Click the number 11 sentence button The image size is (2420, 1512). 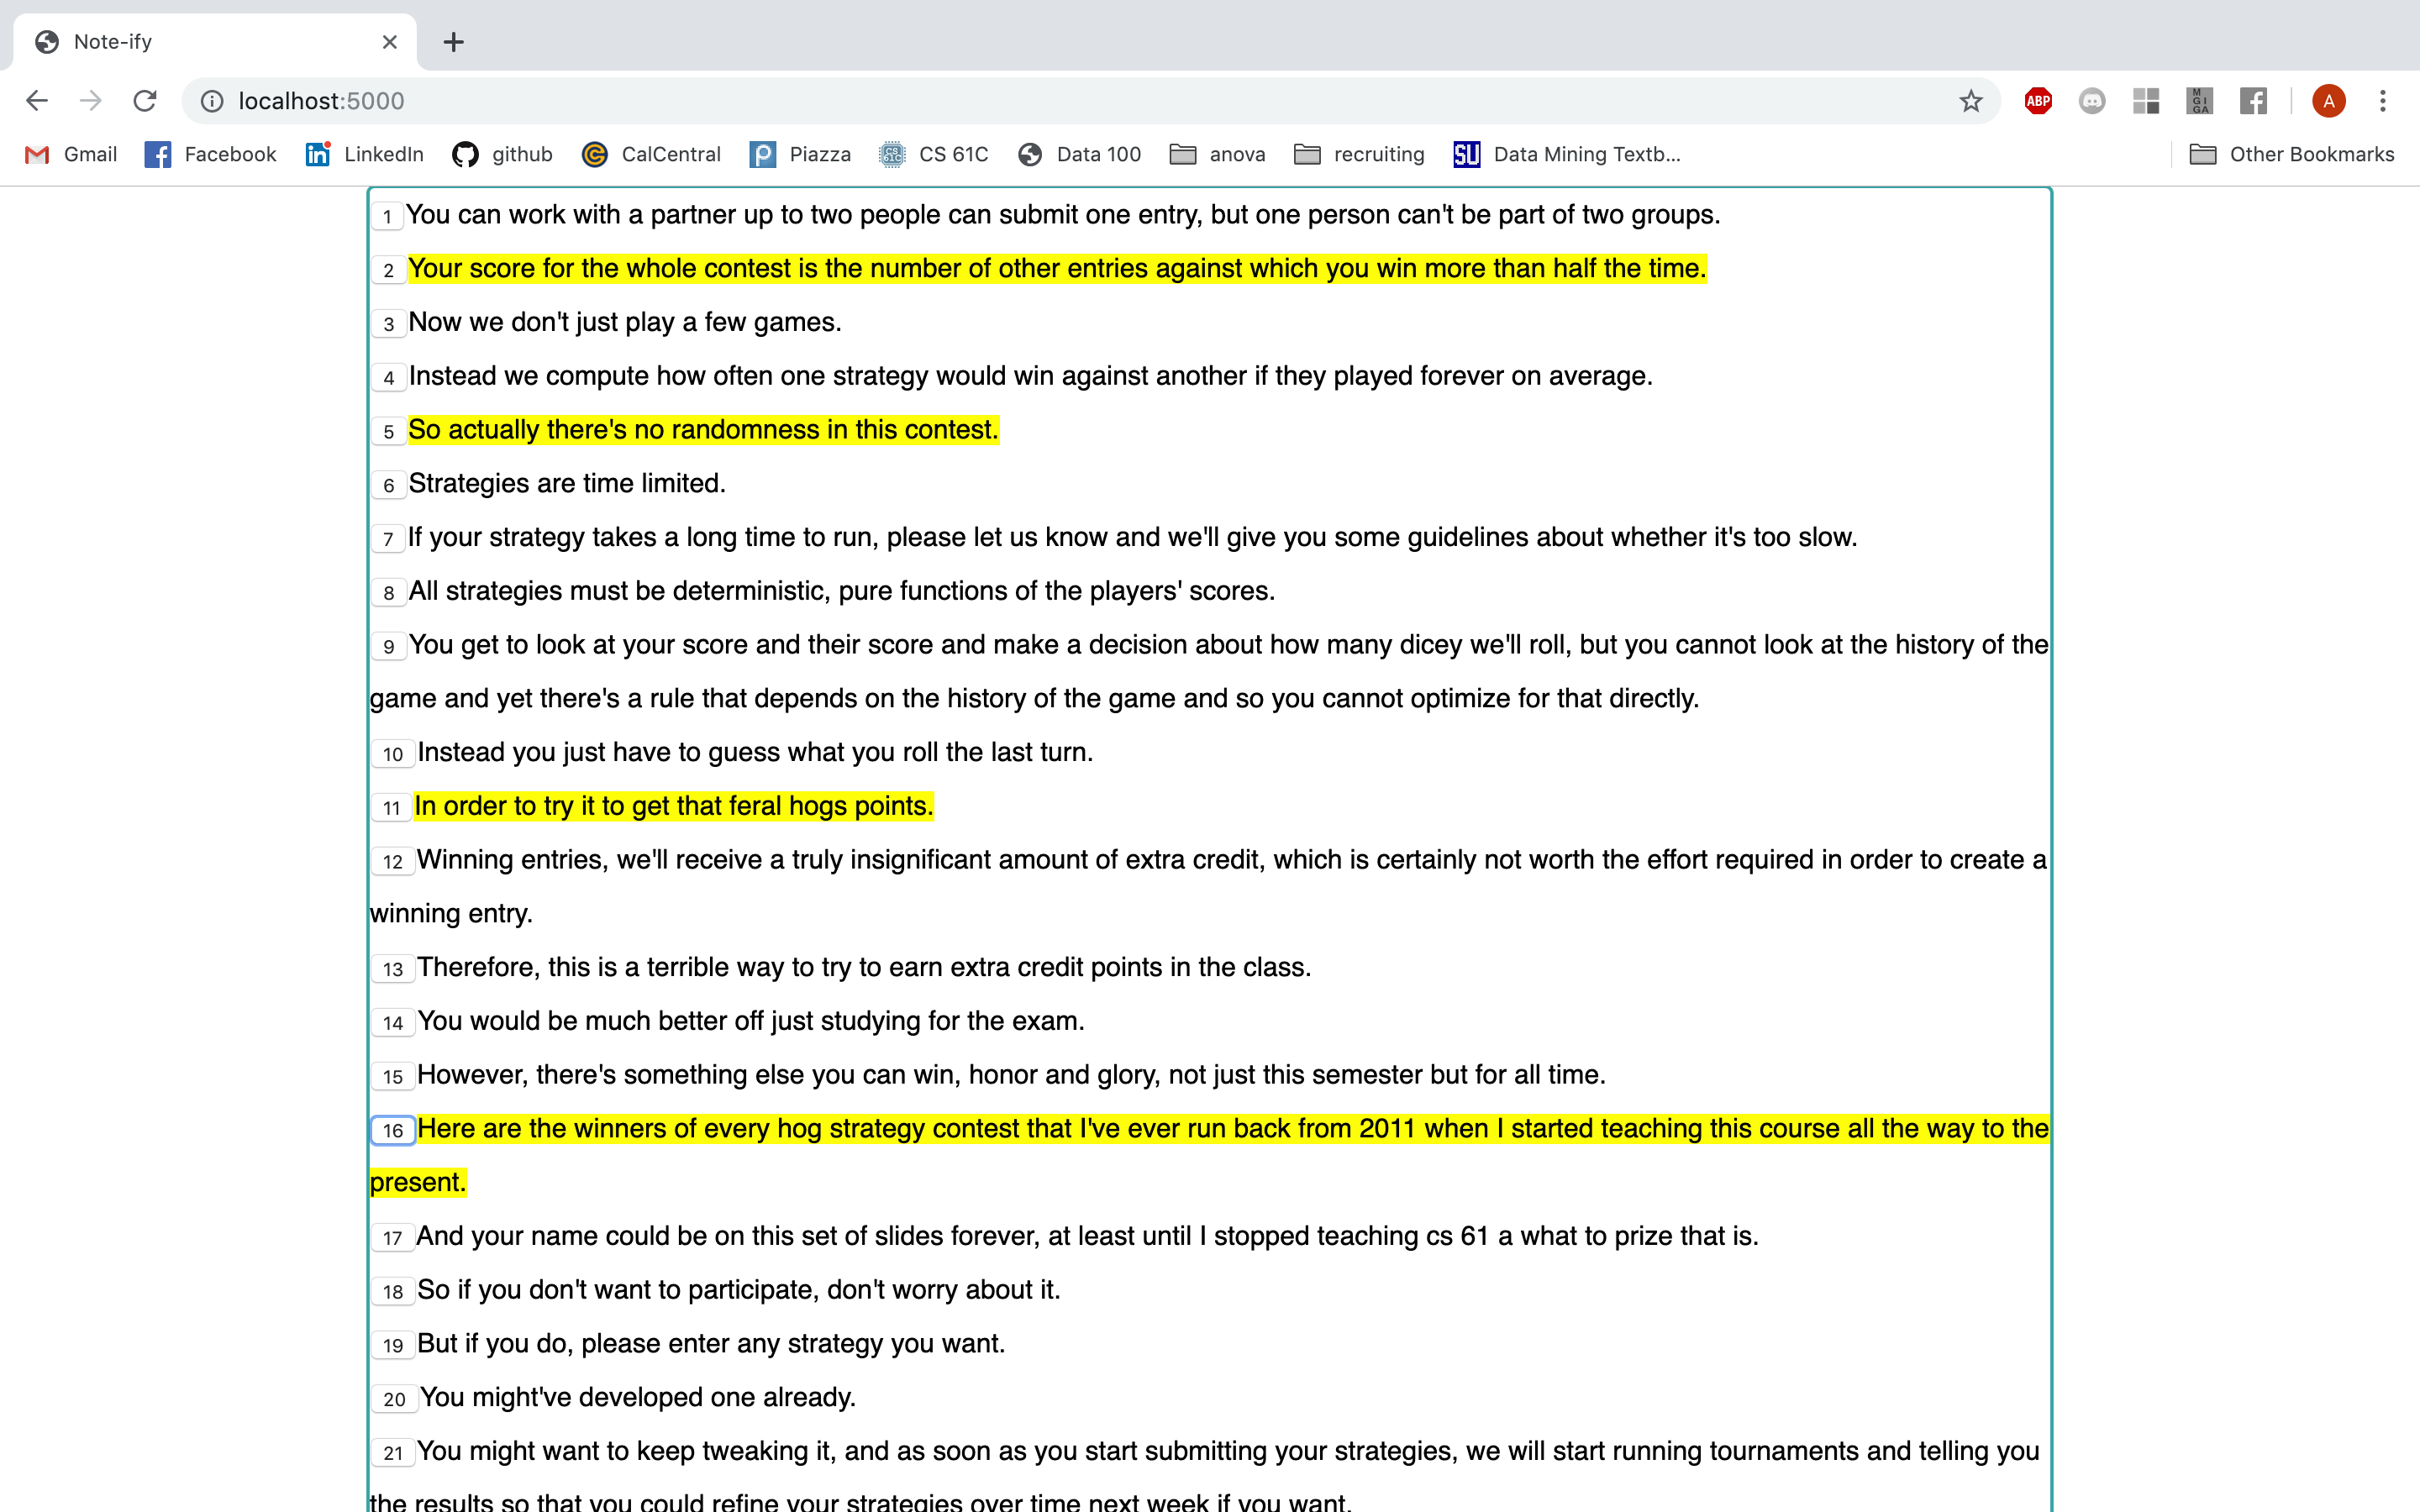pos(391,808)
